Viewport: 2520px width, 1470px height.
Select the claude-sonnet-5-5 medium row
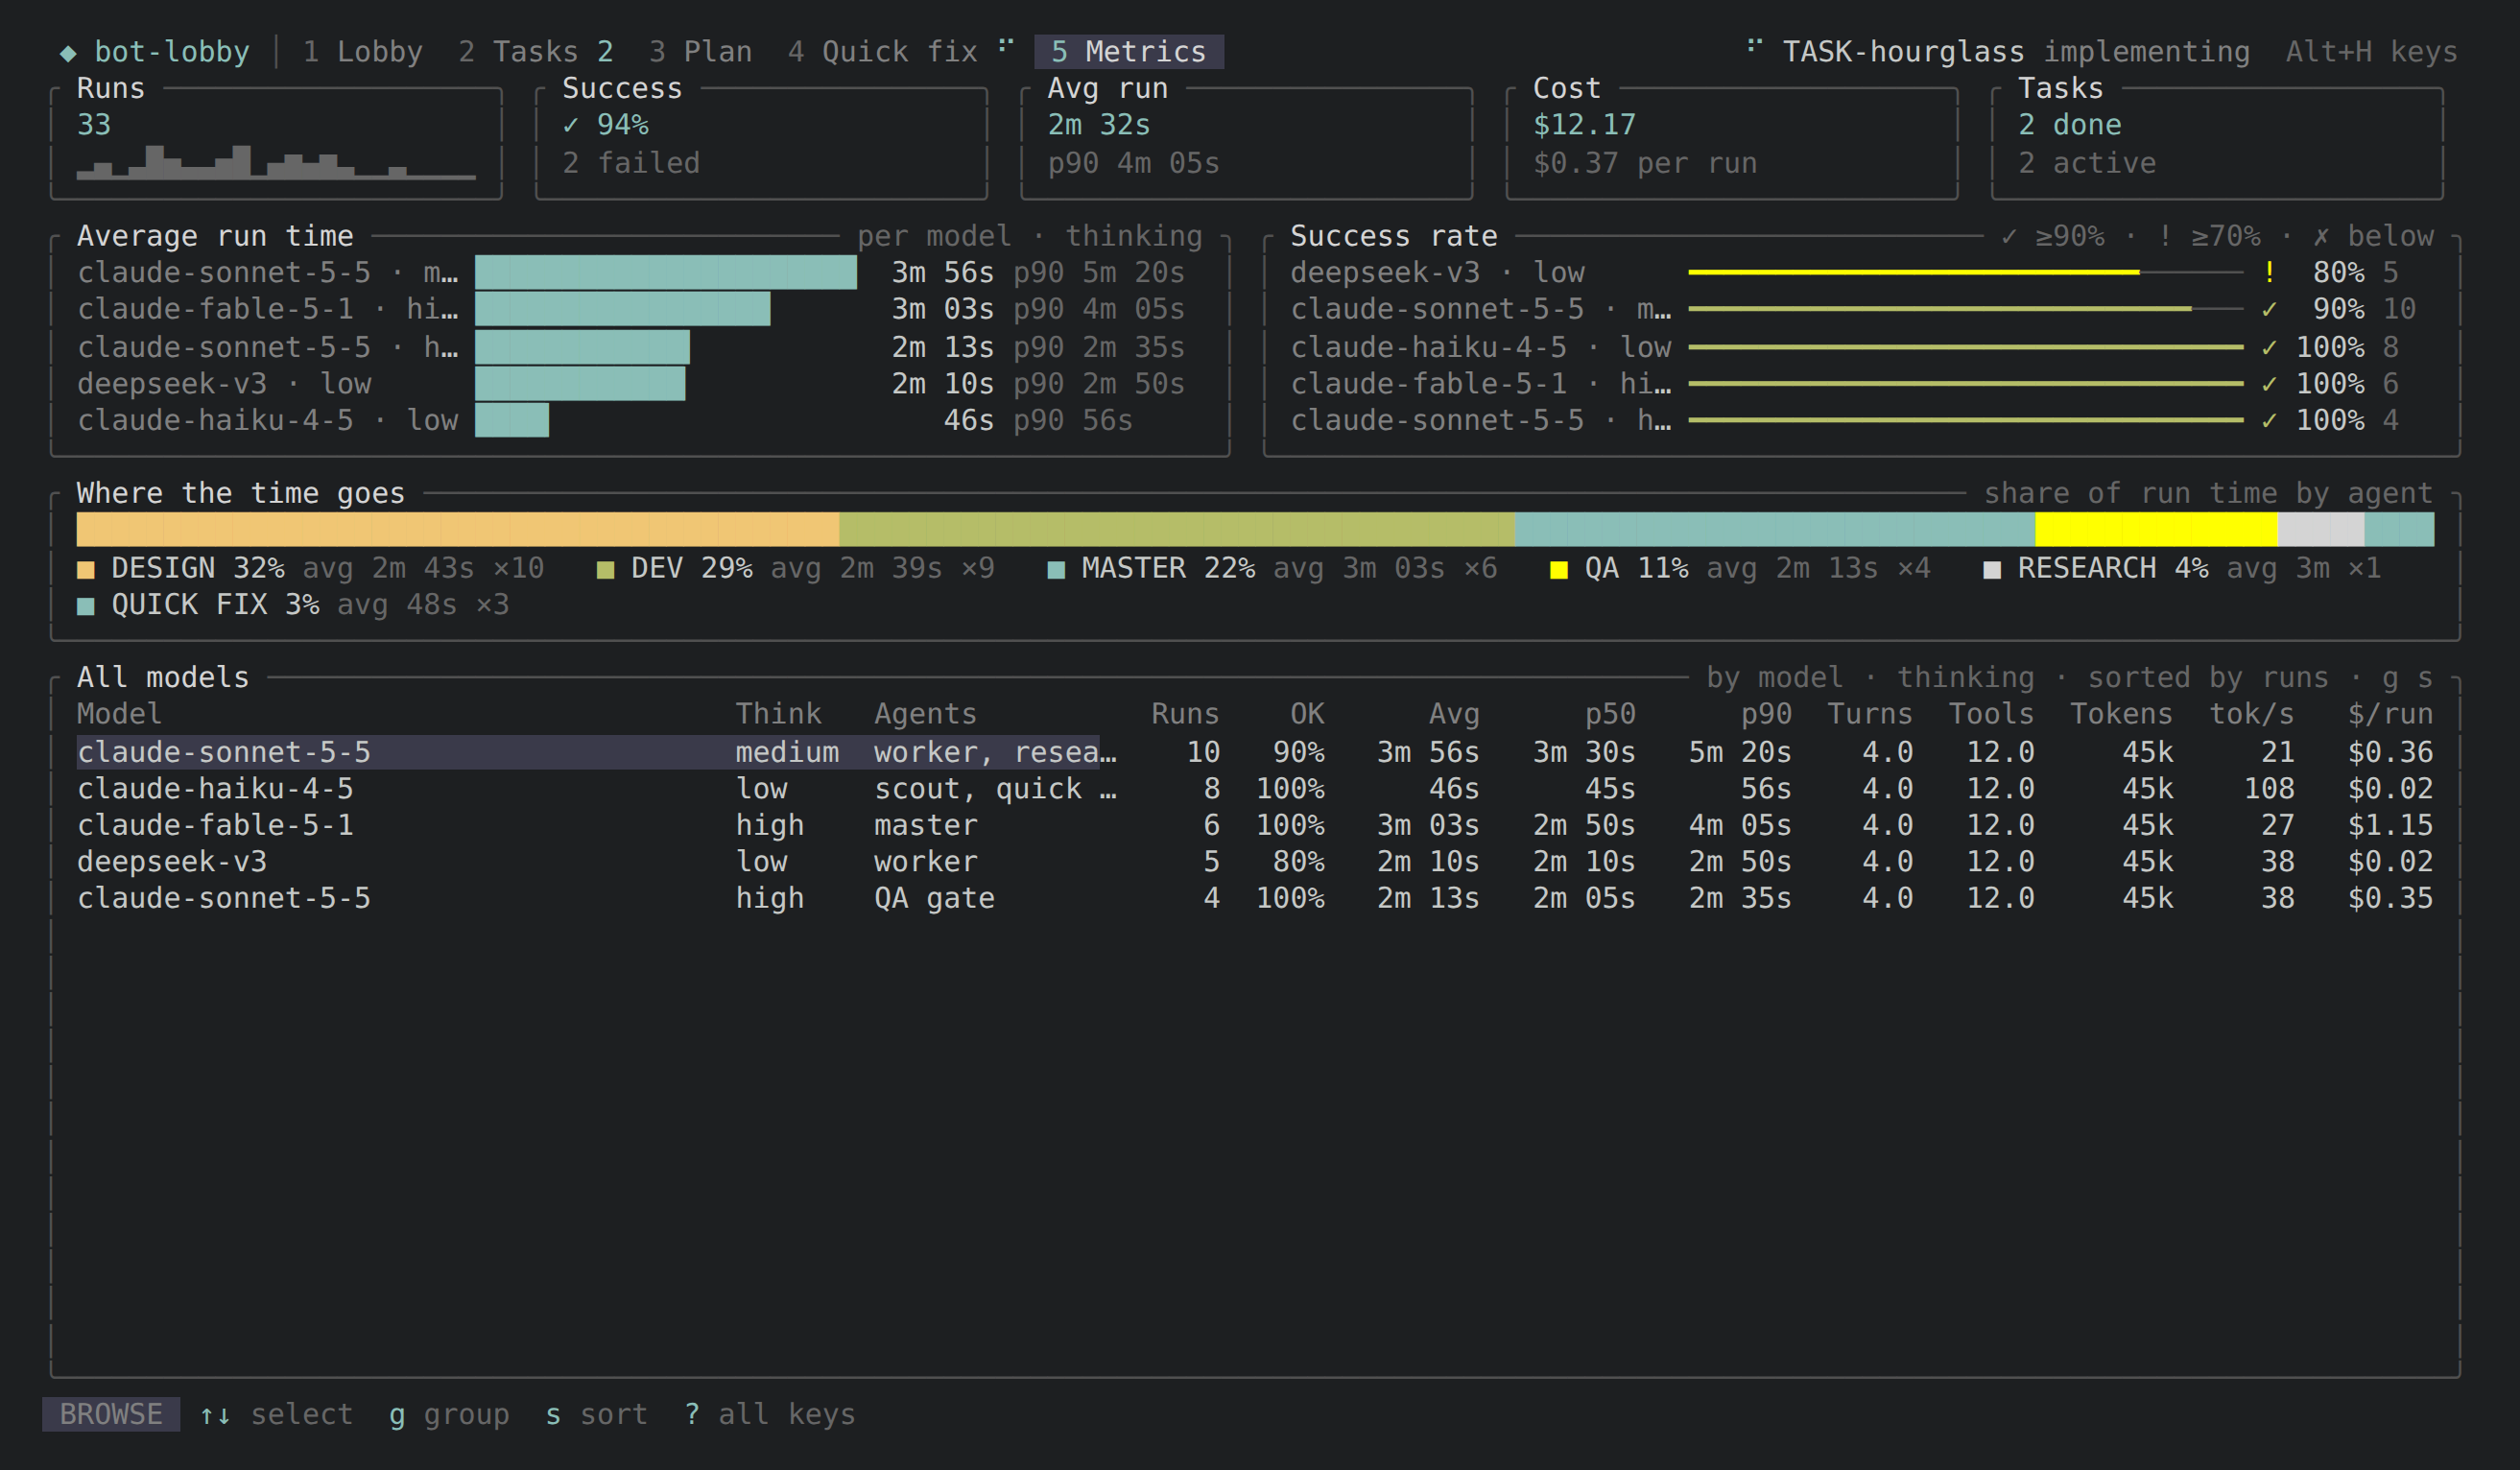point(1255,752)
